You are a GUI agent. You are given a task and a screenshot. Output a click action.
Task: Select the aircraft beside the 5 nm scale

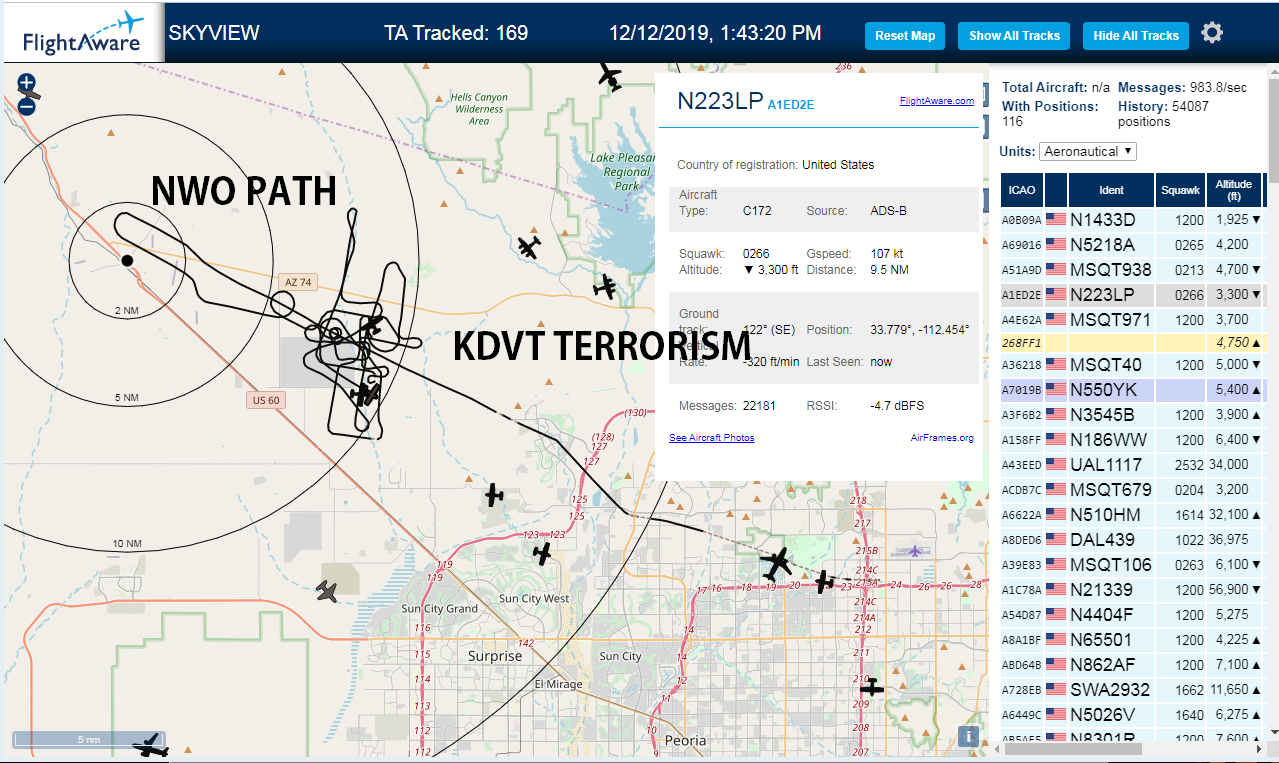(x=151, y=745)
